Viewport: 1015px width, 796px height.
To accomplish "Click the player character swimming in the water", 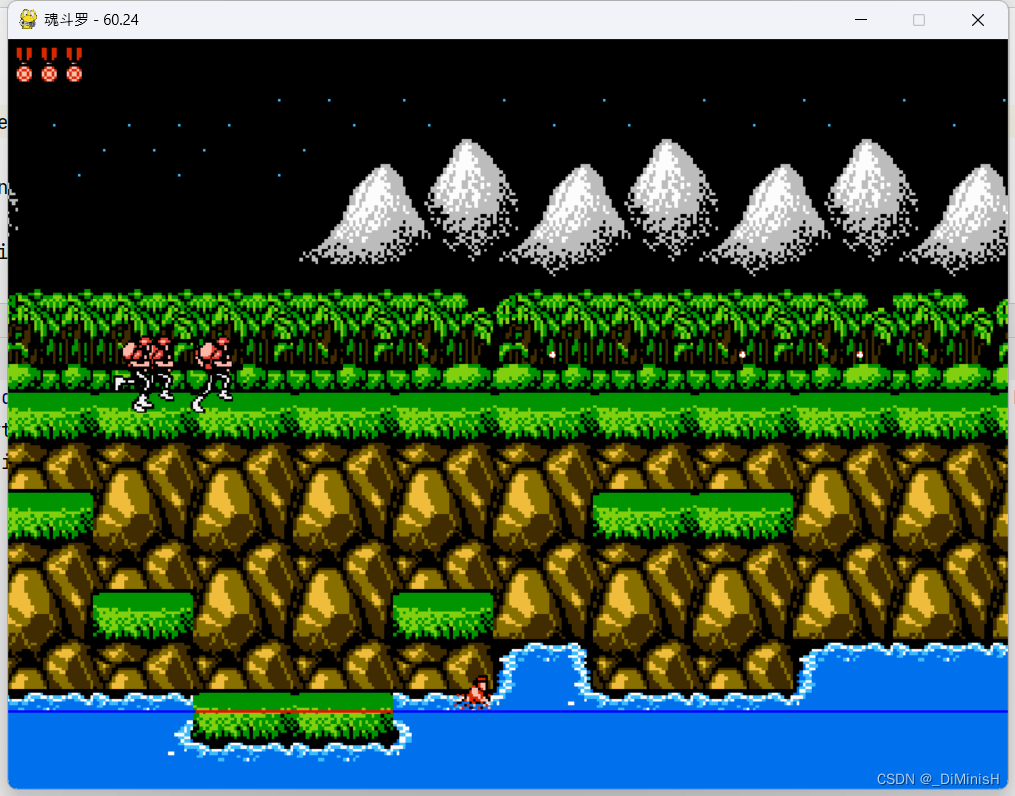I will tap(476, 692).
